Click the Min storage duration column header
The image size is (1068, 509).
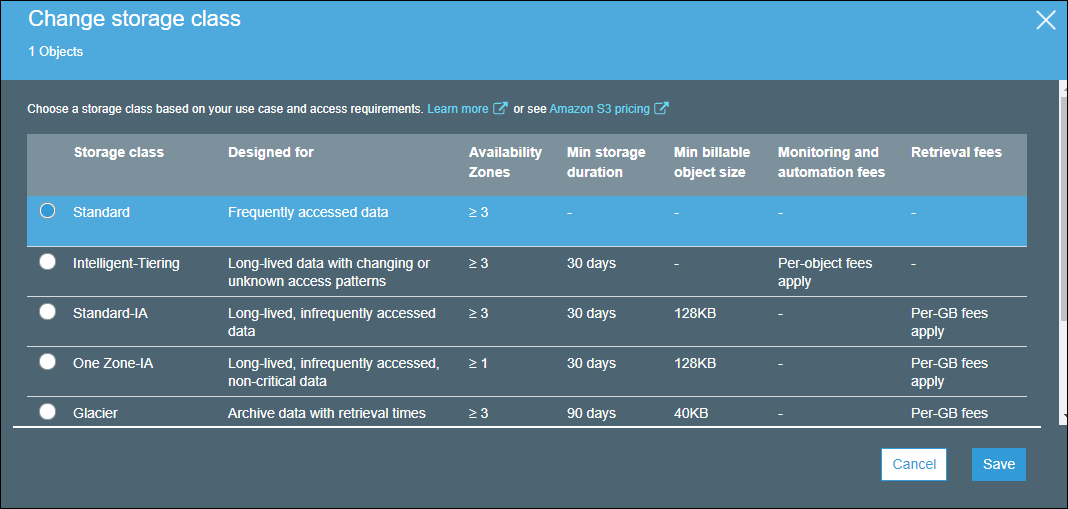pos(606,162)
